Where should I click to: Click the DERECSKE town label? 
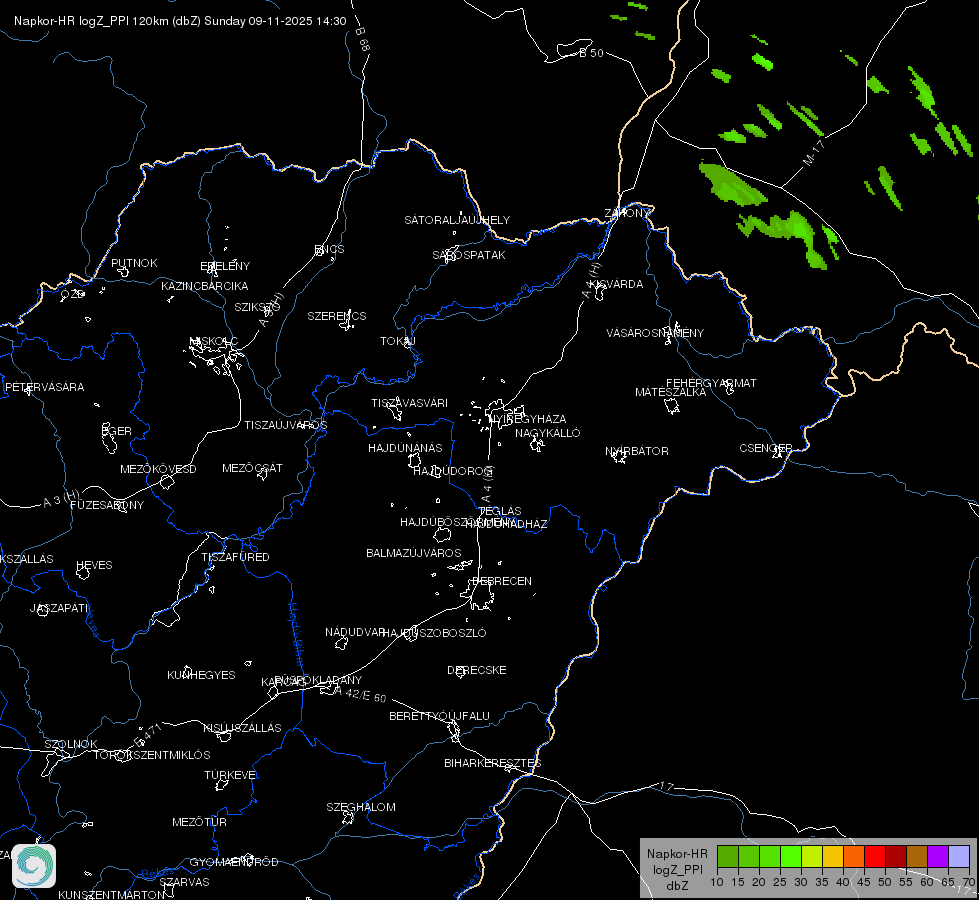(476, 670)
